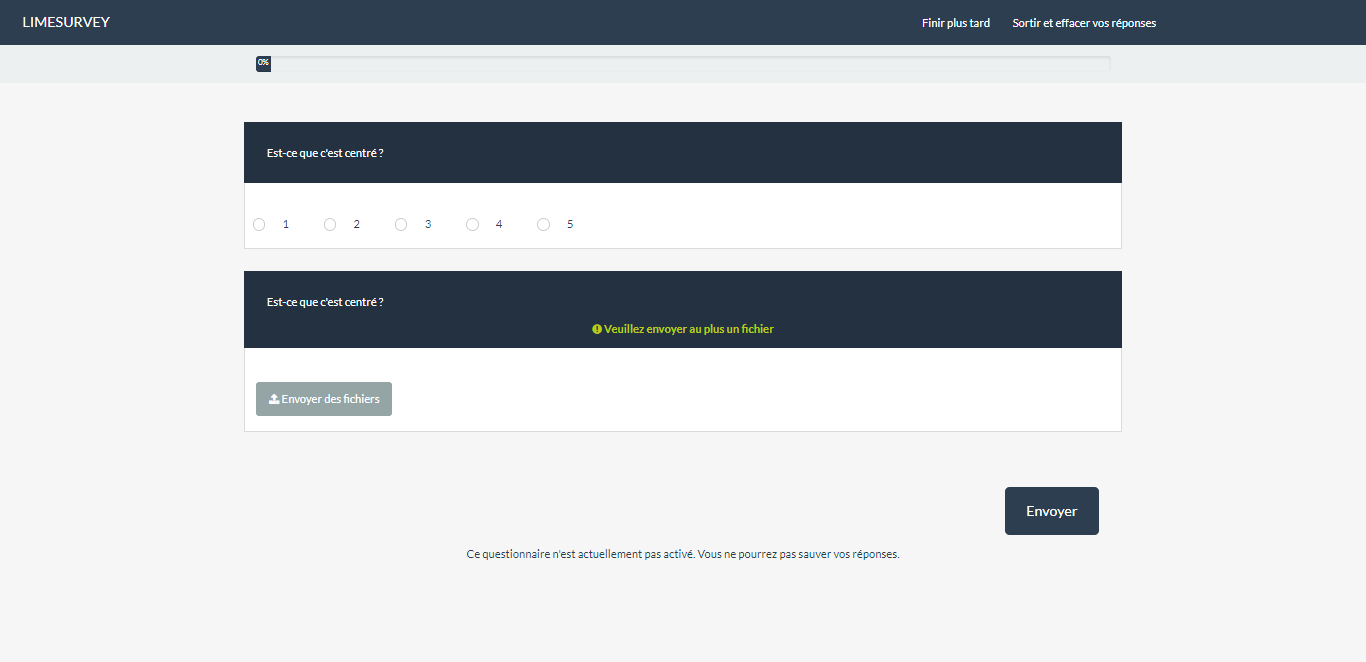
Task: Click the green exclamation warning icon
Action: click(x=597, y=329)
